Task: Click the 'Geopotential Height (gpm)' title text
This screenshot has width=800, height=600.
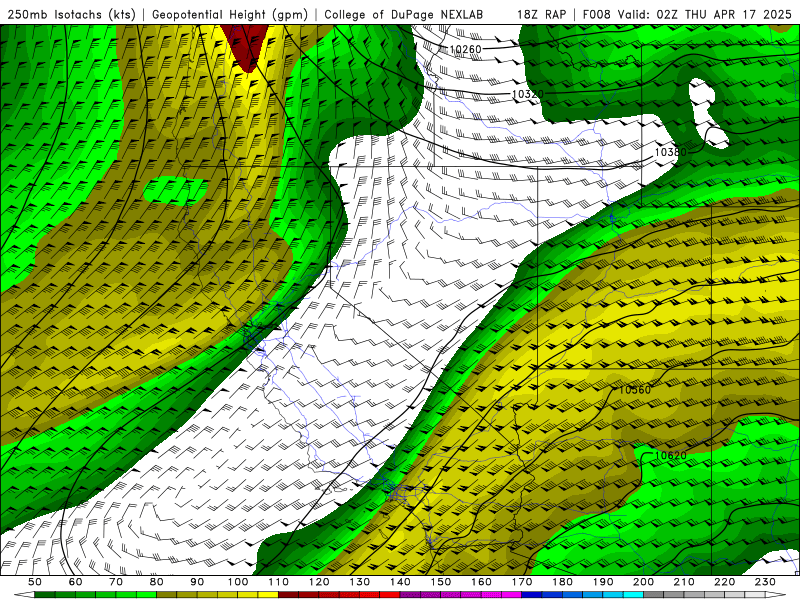Action: (230, 14)
